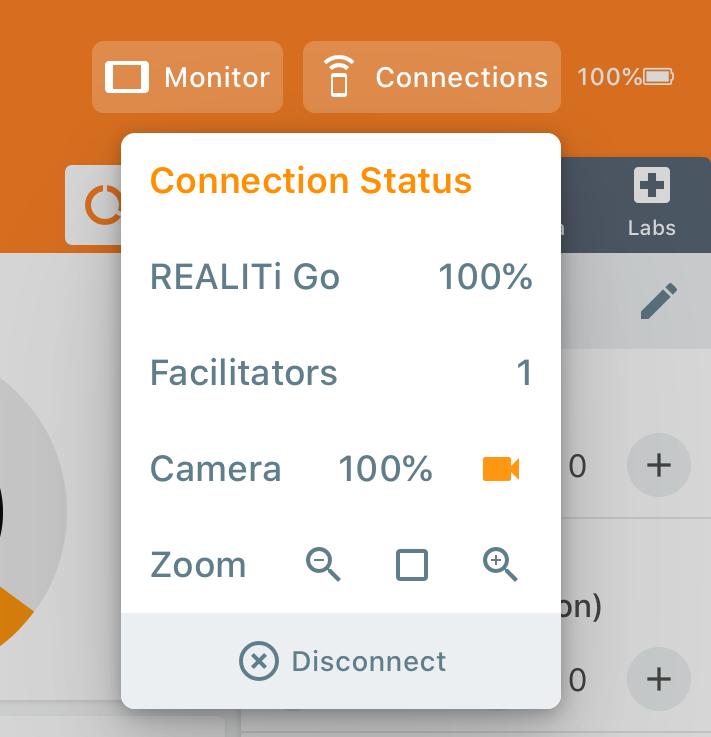This screenshot has width=711, height=737.
Task: Click the Monitor screen icon
Action: click(x=127, y=77)
